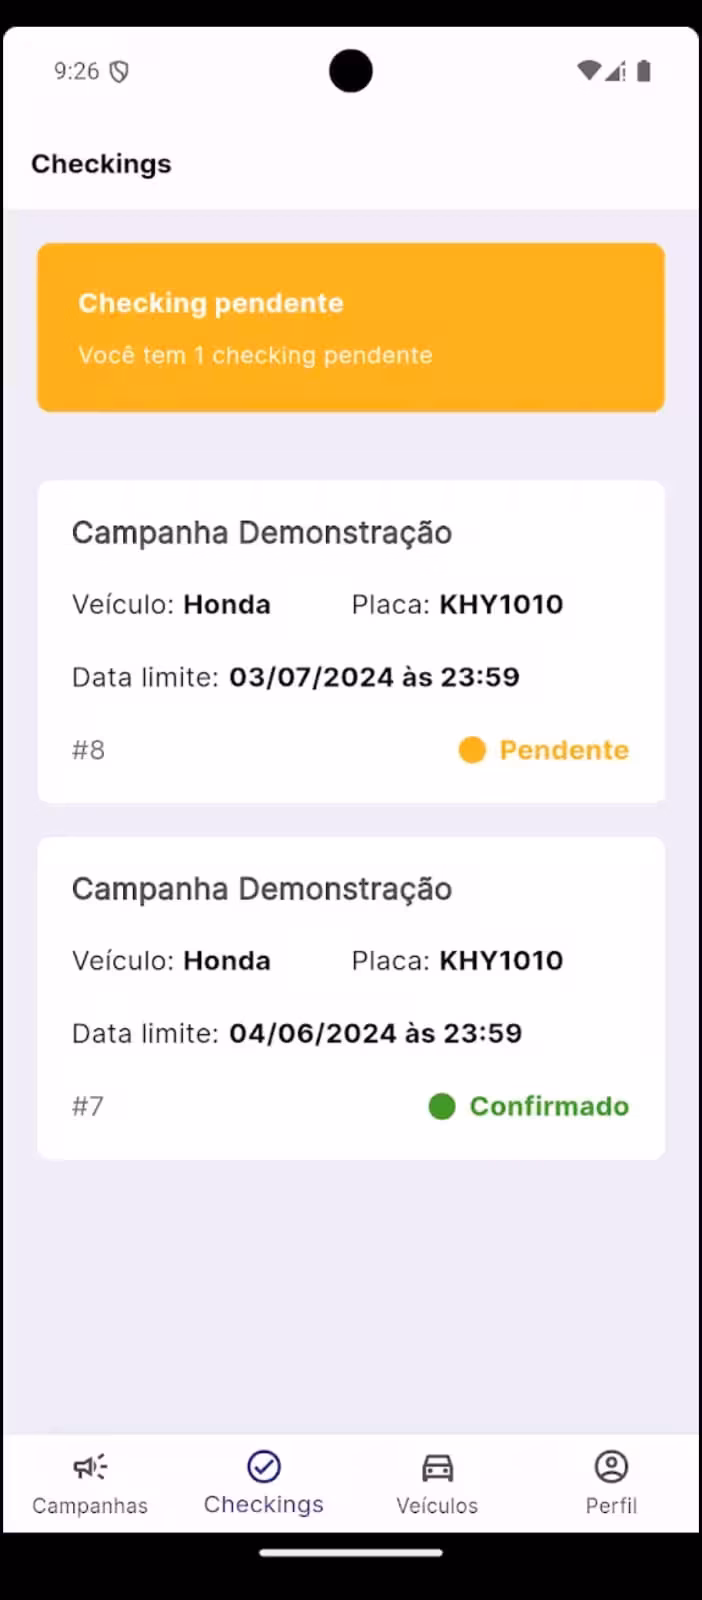The image size is (702, 1600).
Task: Tap the Perfil person icon
Action: pyautogui.click(x=611, y=1467)
